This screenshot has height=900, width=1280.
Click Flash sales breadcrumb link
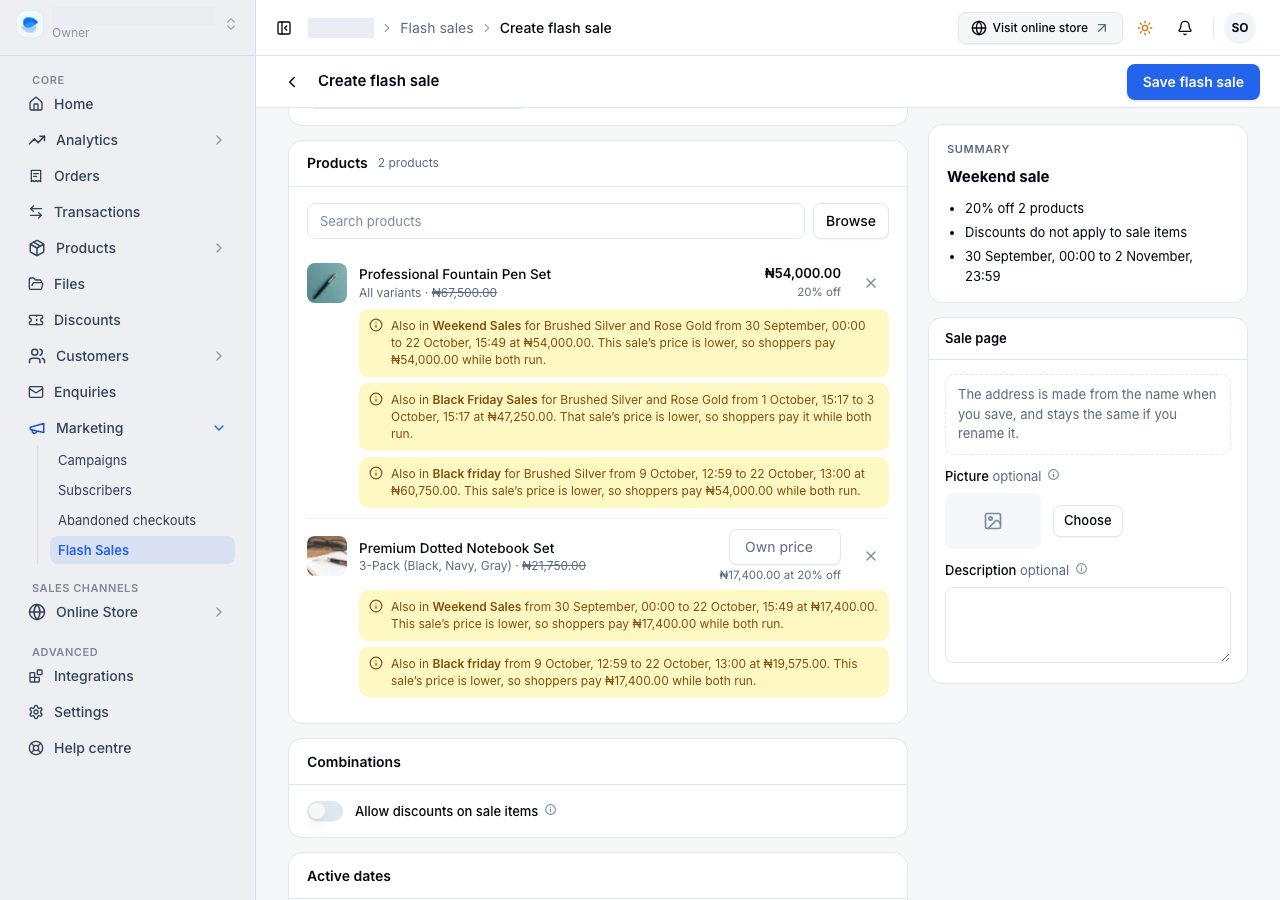[x=437, y=28]
